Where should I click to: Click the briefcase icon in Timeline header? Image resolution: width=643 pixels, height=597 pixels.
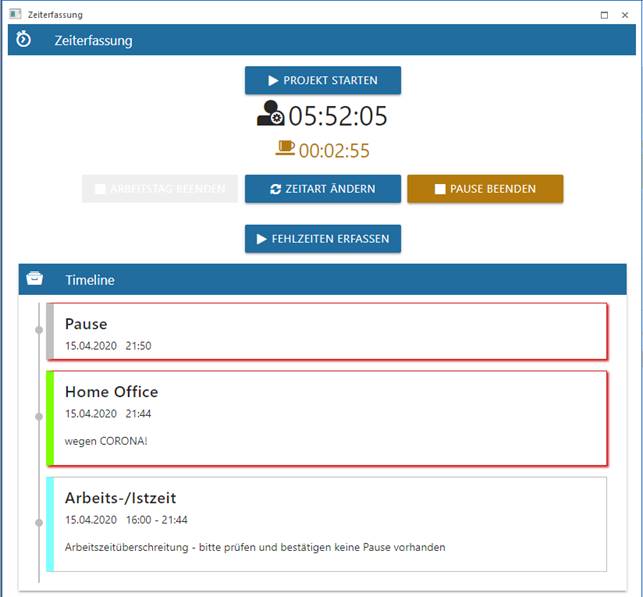point(35,279)
